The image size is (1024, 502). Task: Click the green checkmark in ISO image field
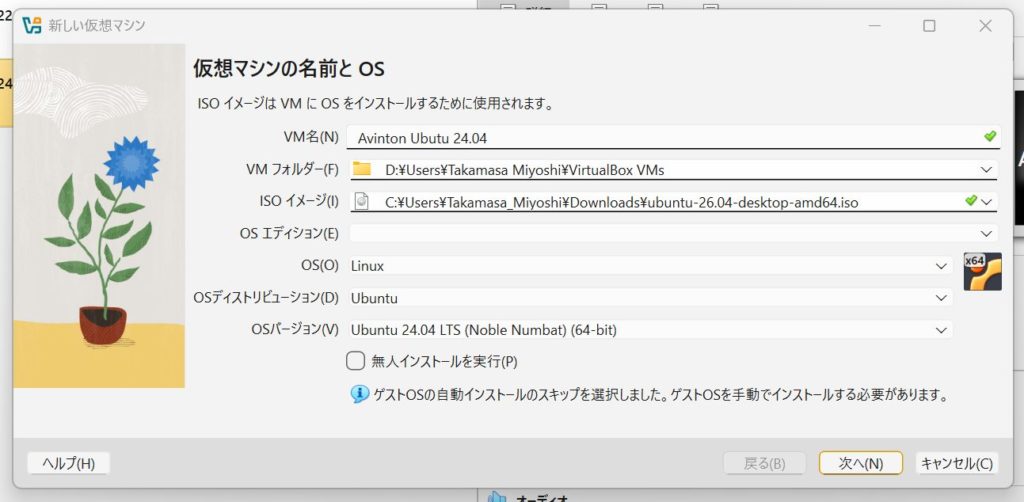pos(971,200)
